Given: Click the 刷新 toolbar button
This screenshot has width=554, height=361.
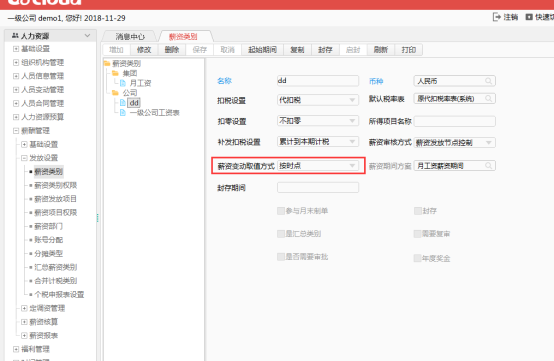Looking at the screenshot, I should (x=381, y=50).
